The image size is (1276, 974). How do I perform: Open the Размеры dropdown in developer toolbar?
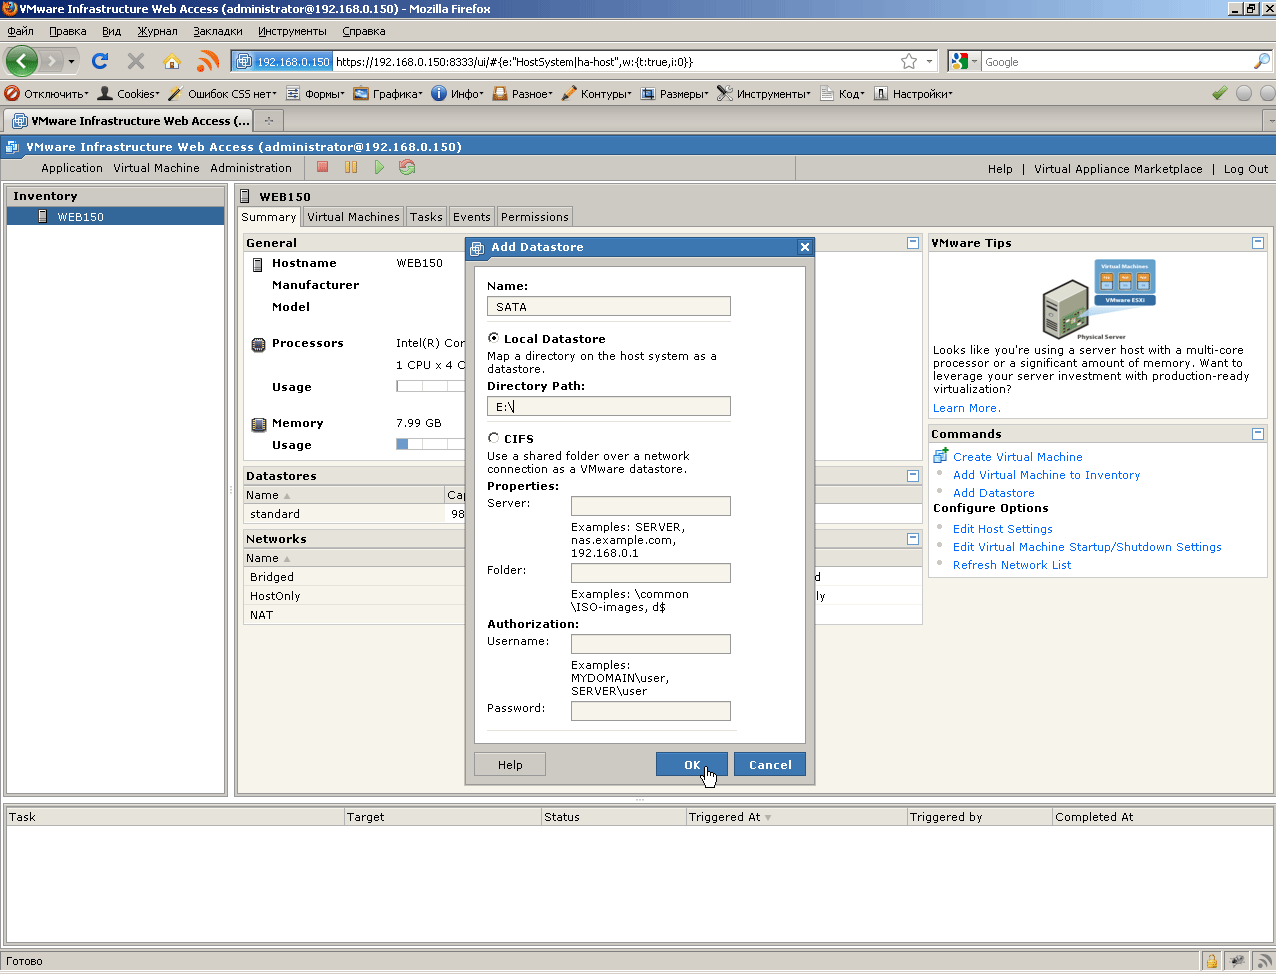pyautogui.click(x=674, y=93)
